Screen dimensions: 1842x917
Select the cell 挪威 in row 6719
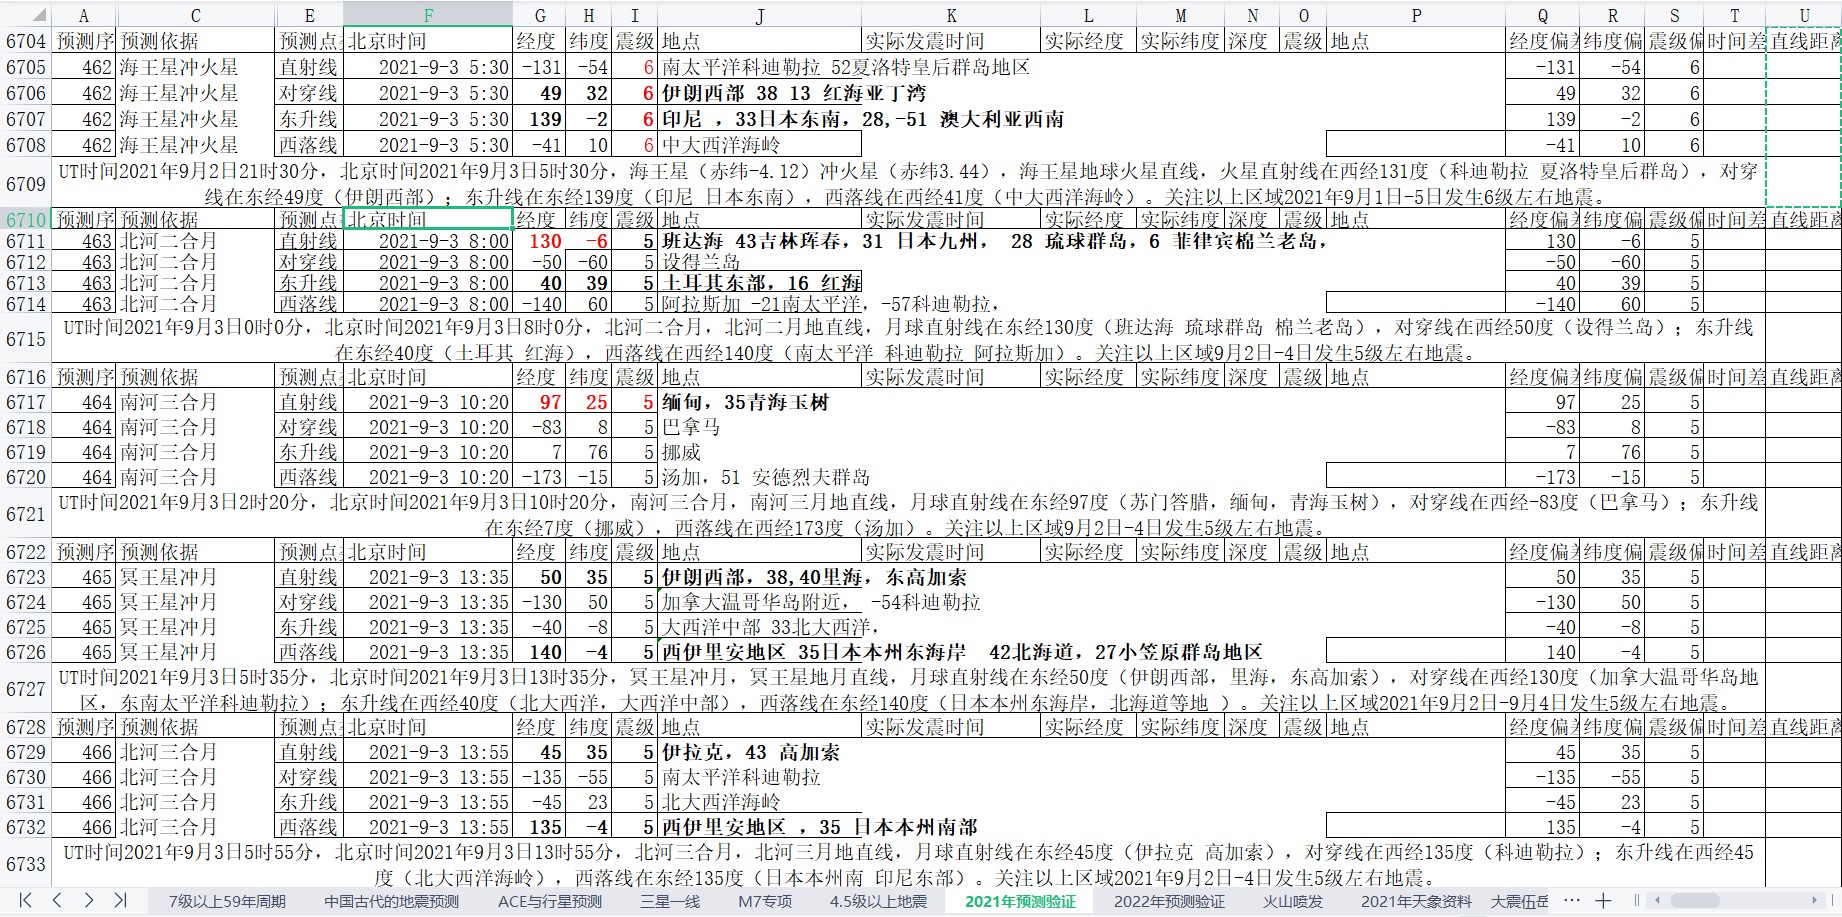click(759, 452)
